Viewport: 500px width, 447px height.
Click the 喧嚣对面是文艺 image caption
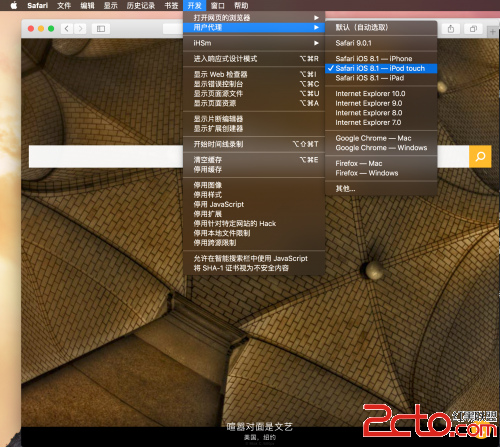pos(259,427)
